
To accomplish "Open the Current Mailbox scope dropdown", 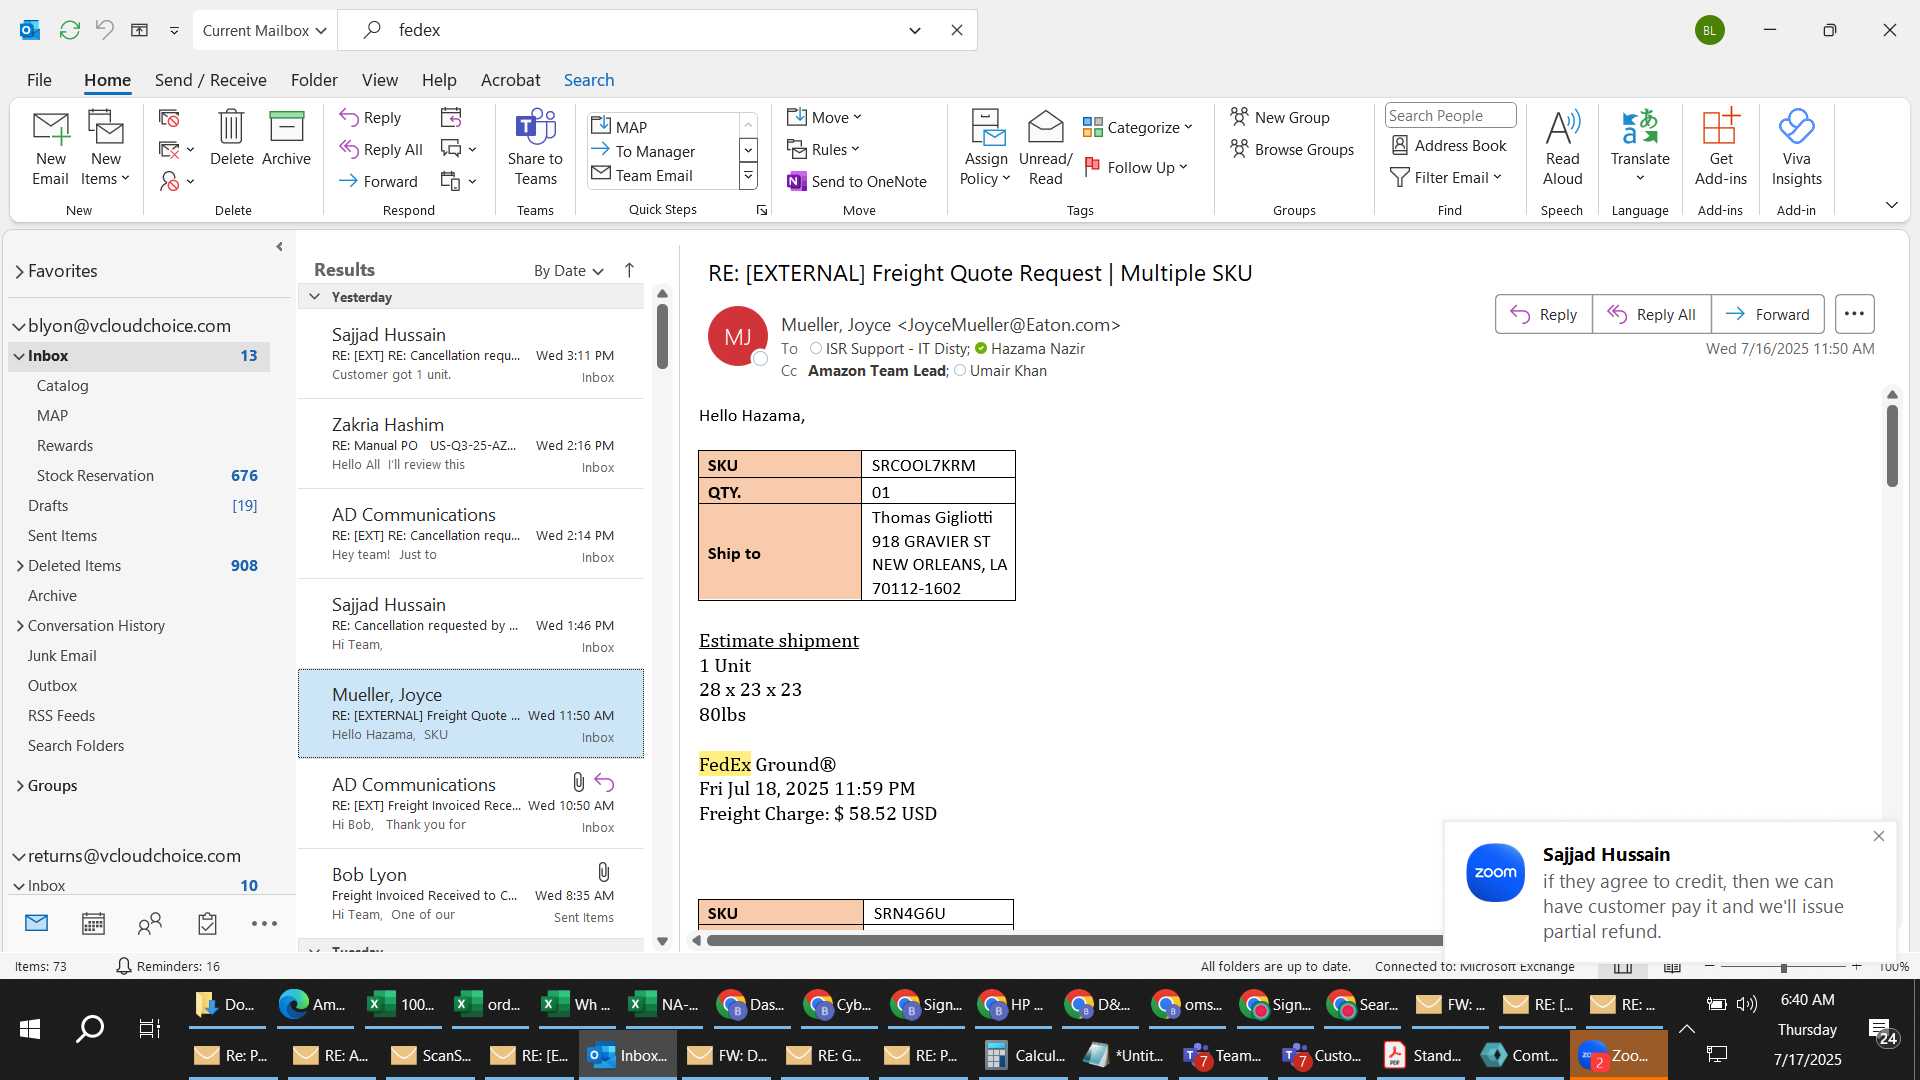I will (x=264, y=30).
